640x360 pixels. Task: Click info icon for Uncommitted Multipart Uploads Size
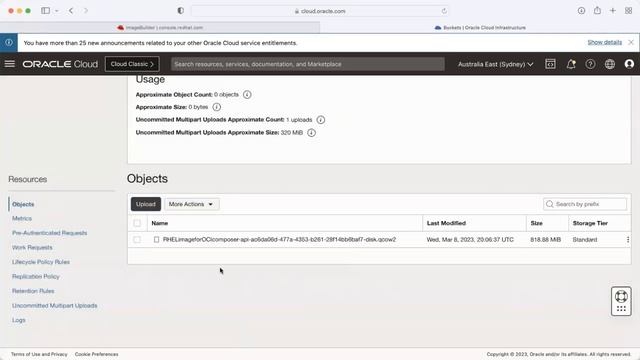311,133
